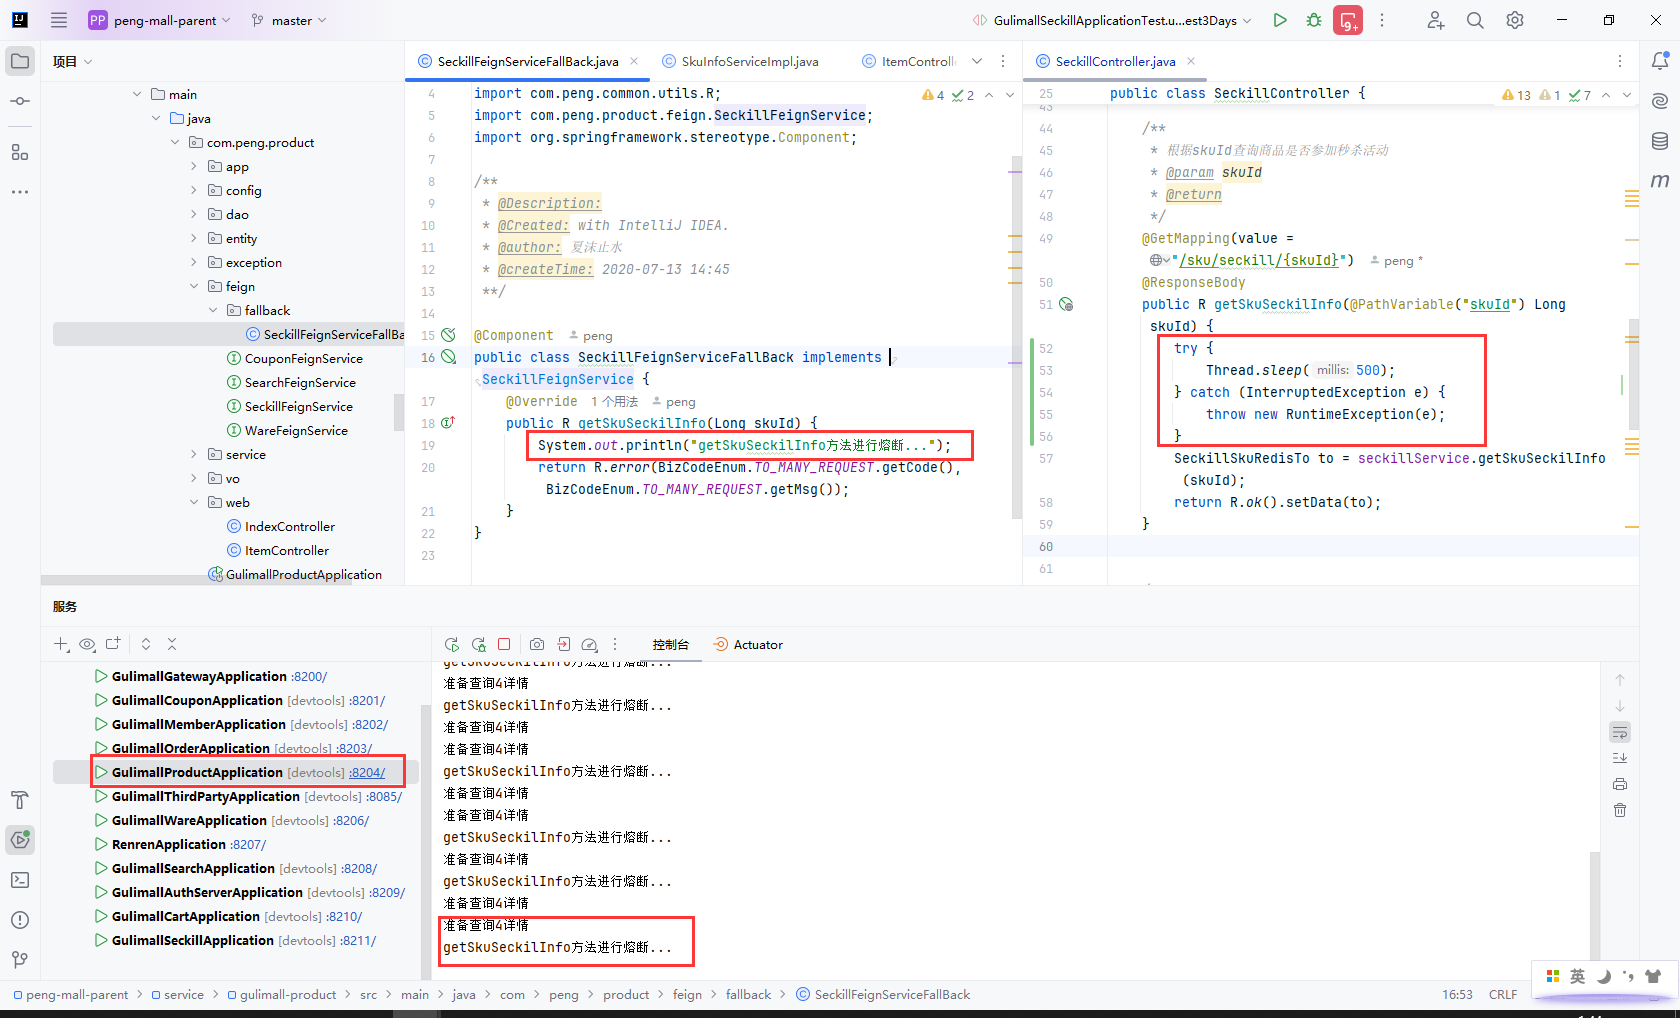Viewport: 1680px width, 1018px height.
Task: Open services in new tab icon
Action: [113, 644]
